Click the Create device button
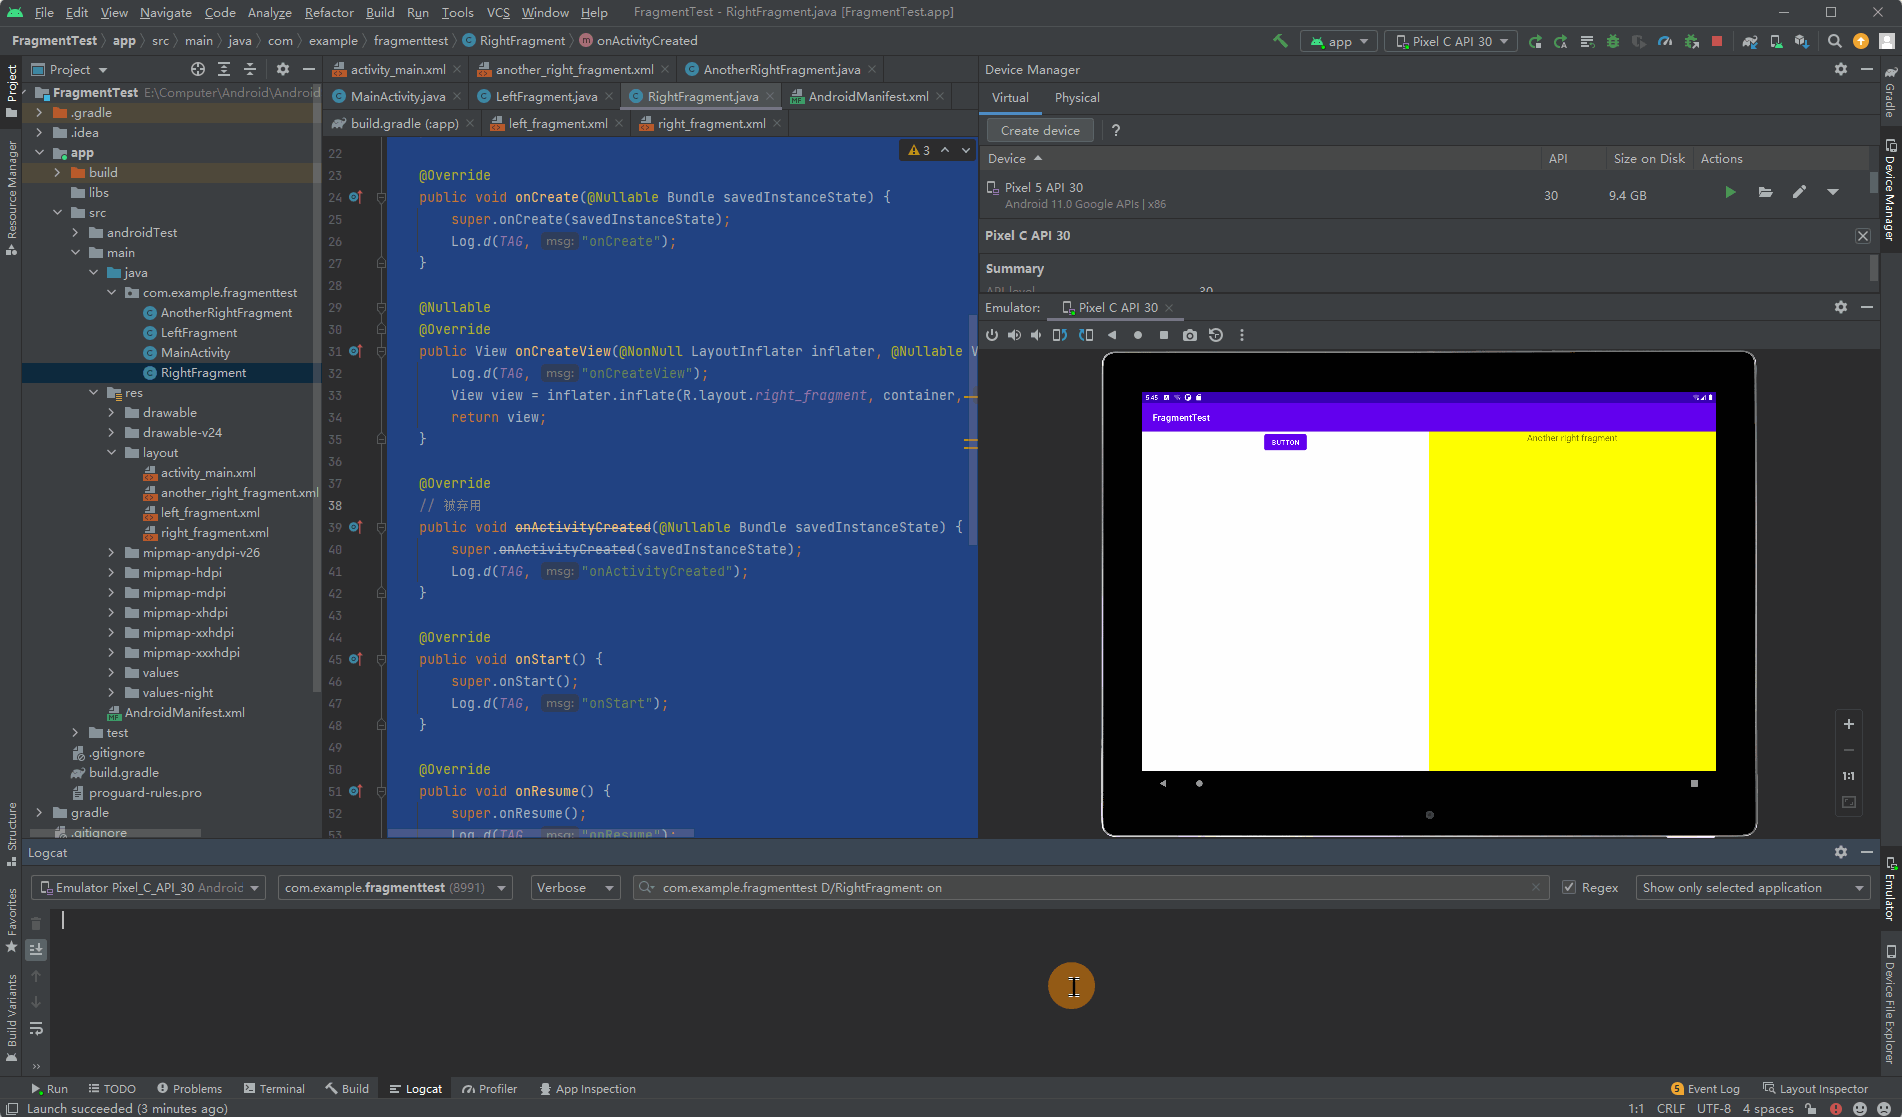This screenshot has height=1117, width=1902. (x=1040, y=130)
